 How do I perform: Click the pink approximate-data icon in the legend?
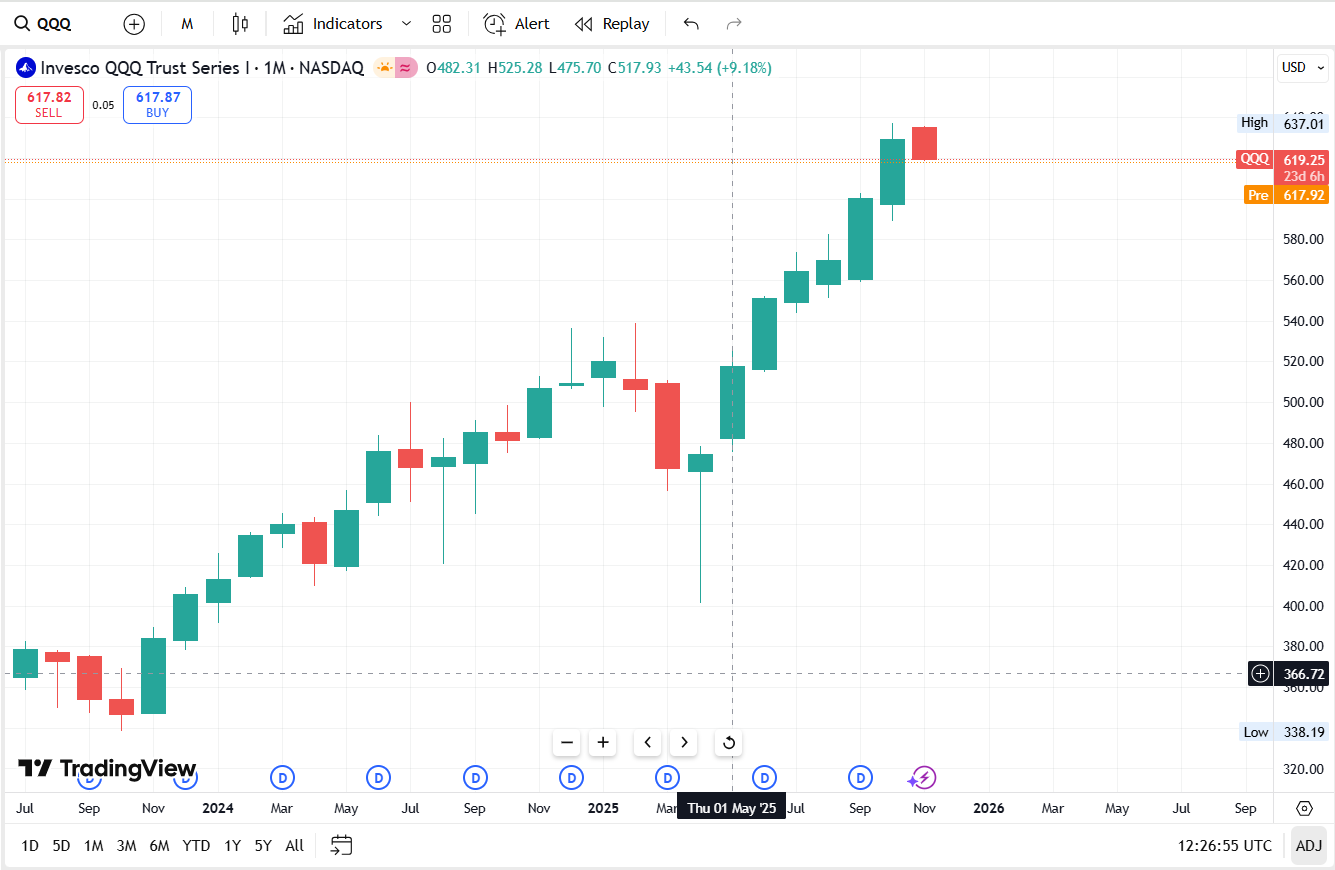click(x=406, y=68)
